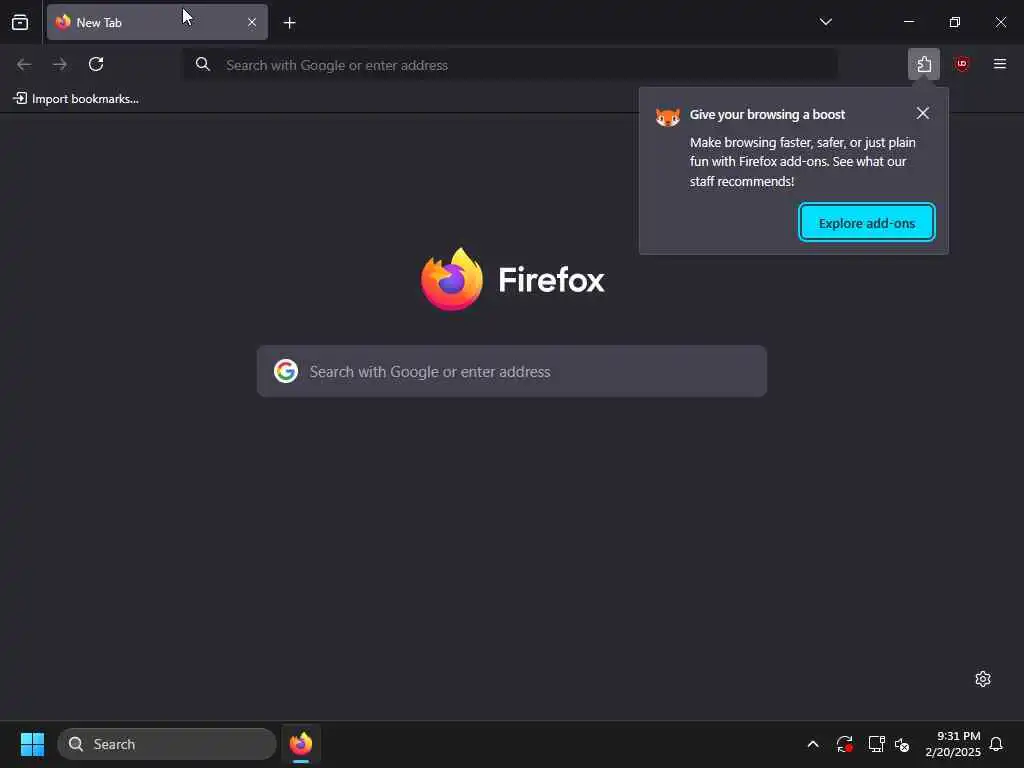Expand the list all tabs chevron
The height and width of the screenshot is (768, 1024).
(825, 22)
